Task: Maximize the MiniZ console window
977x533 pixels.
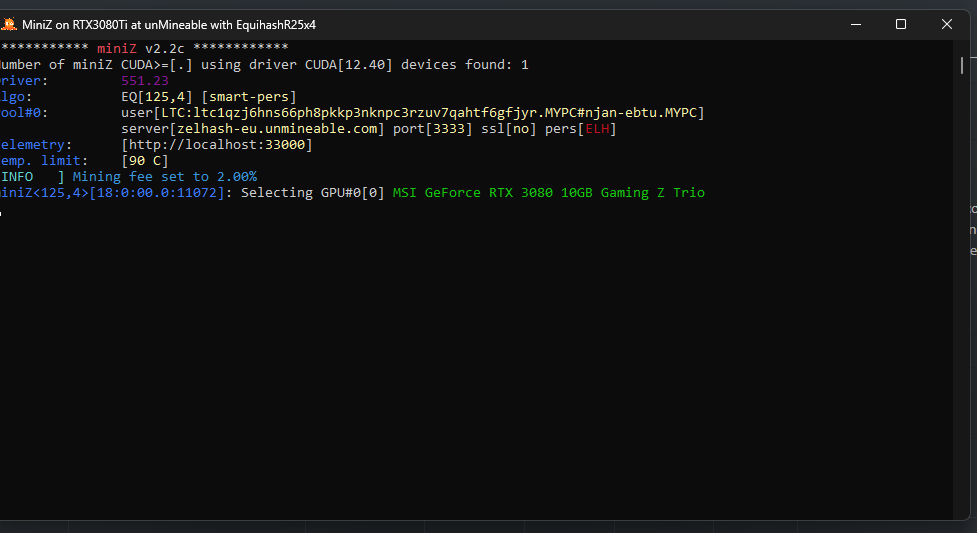Action: tap(901, 24)
